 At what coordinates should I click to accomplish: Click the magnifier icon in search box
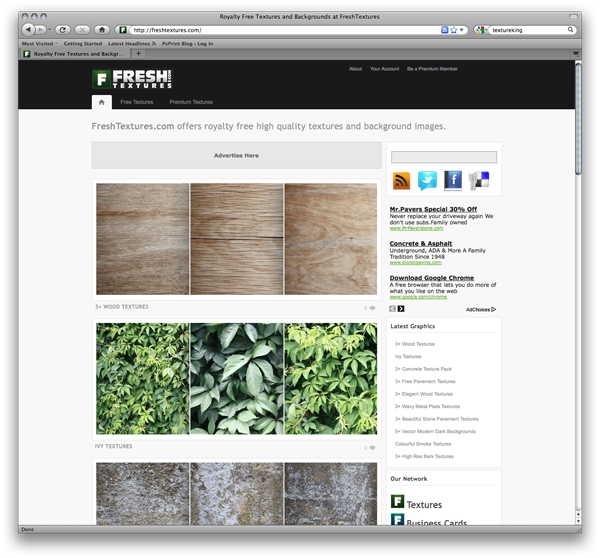[570, 29]
